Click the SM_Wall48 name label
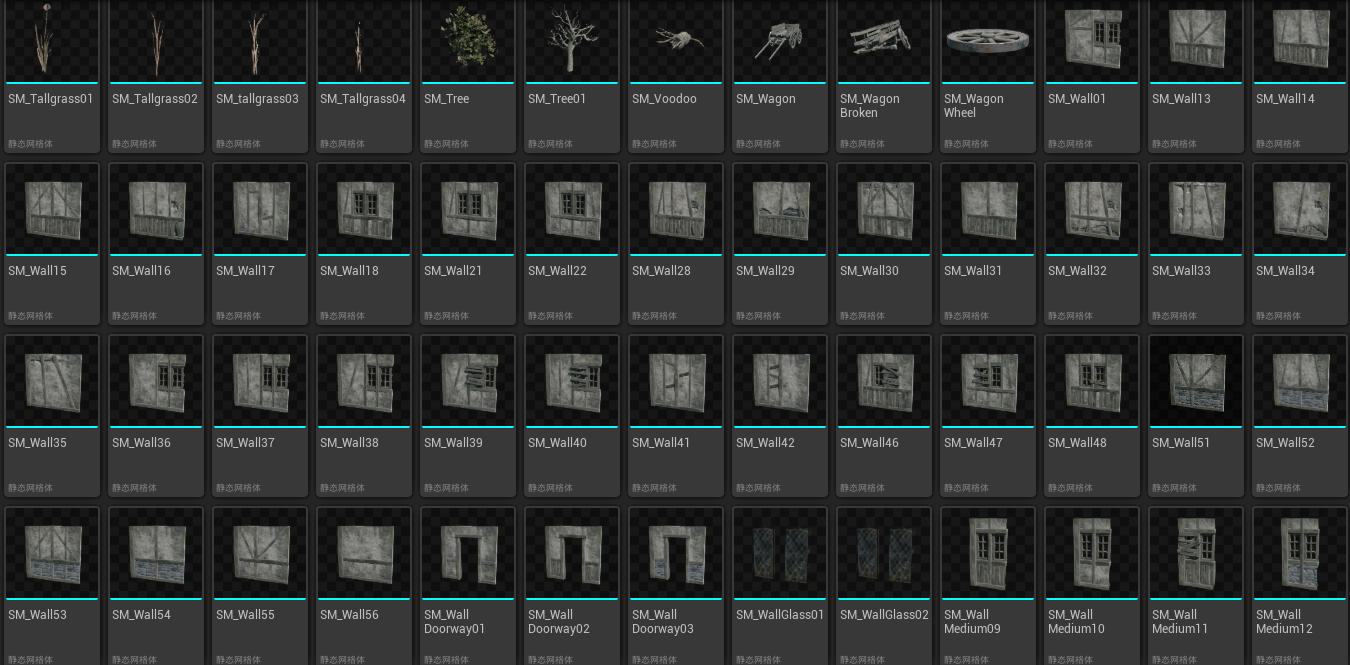The width and height of the screenshot is (1350, 665). pyautogui.click(x=1077, y=443)
